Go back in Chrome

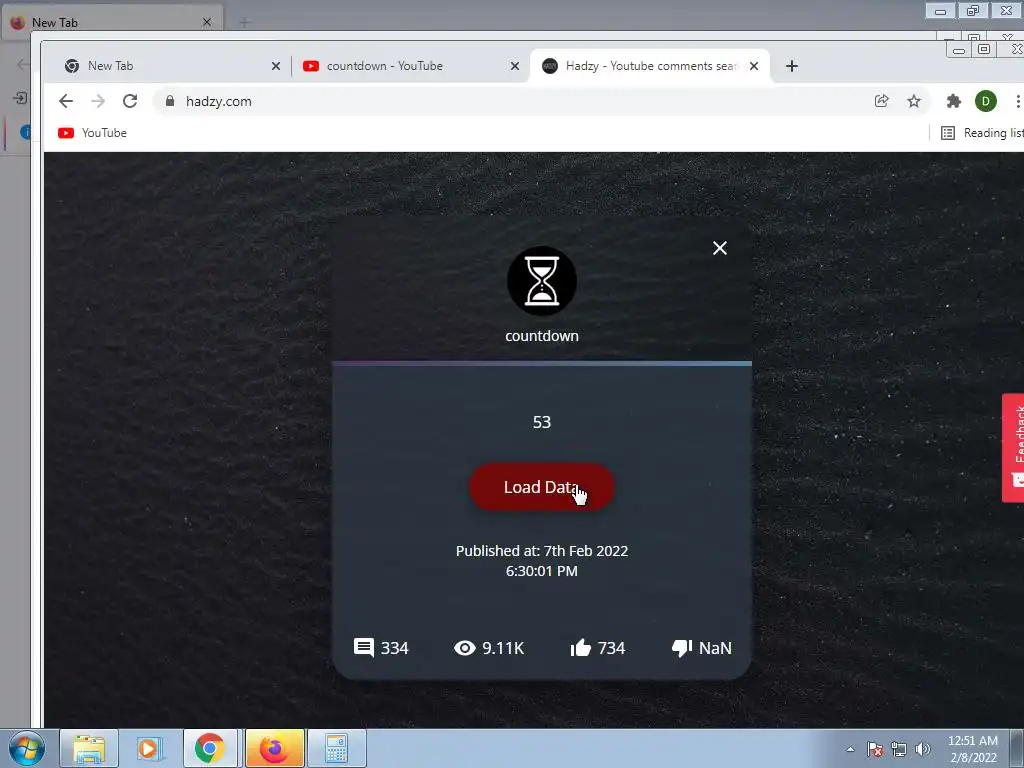point(66,101)
